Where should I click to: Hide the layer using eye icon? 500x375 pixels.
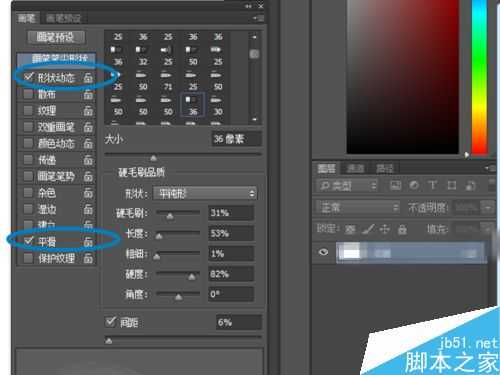(x=323, y=252)
